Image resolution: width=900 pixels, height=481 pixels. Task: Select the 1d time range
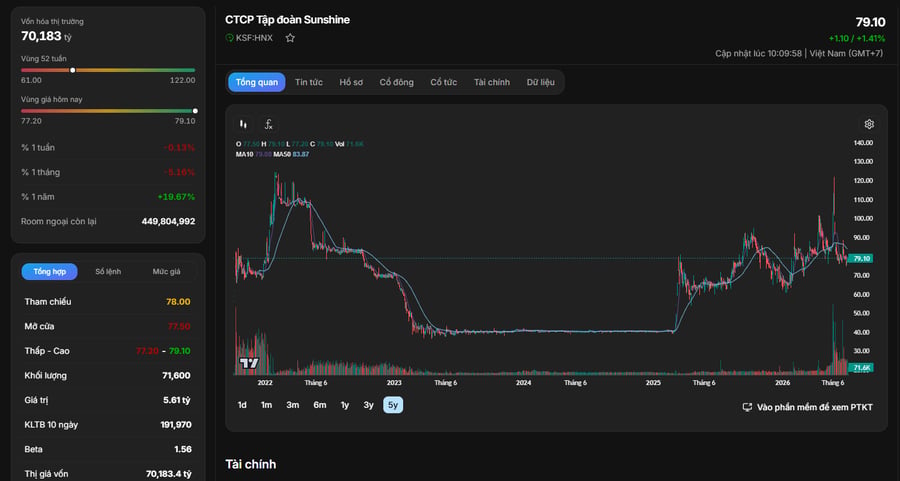point(242,405)
